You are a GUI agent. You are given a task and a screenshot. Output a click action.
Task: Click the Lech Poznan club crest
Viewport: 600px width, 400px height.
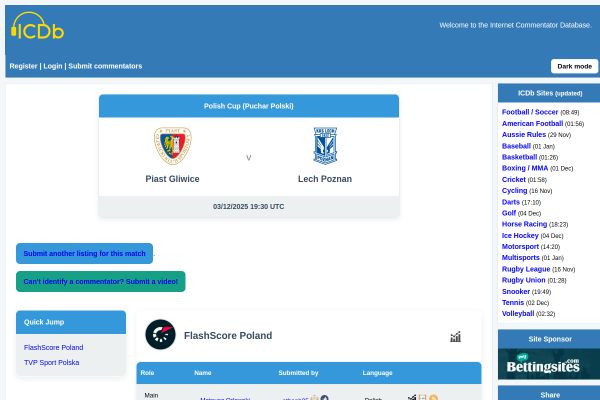[325, 146]
